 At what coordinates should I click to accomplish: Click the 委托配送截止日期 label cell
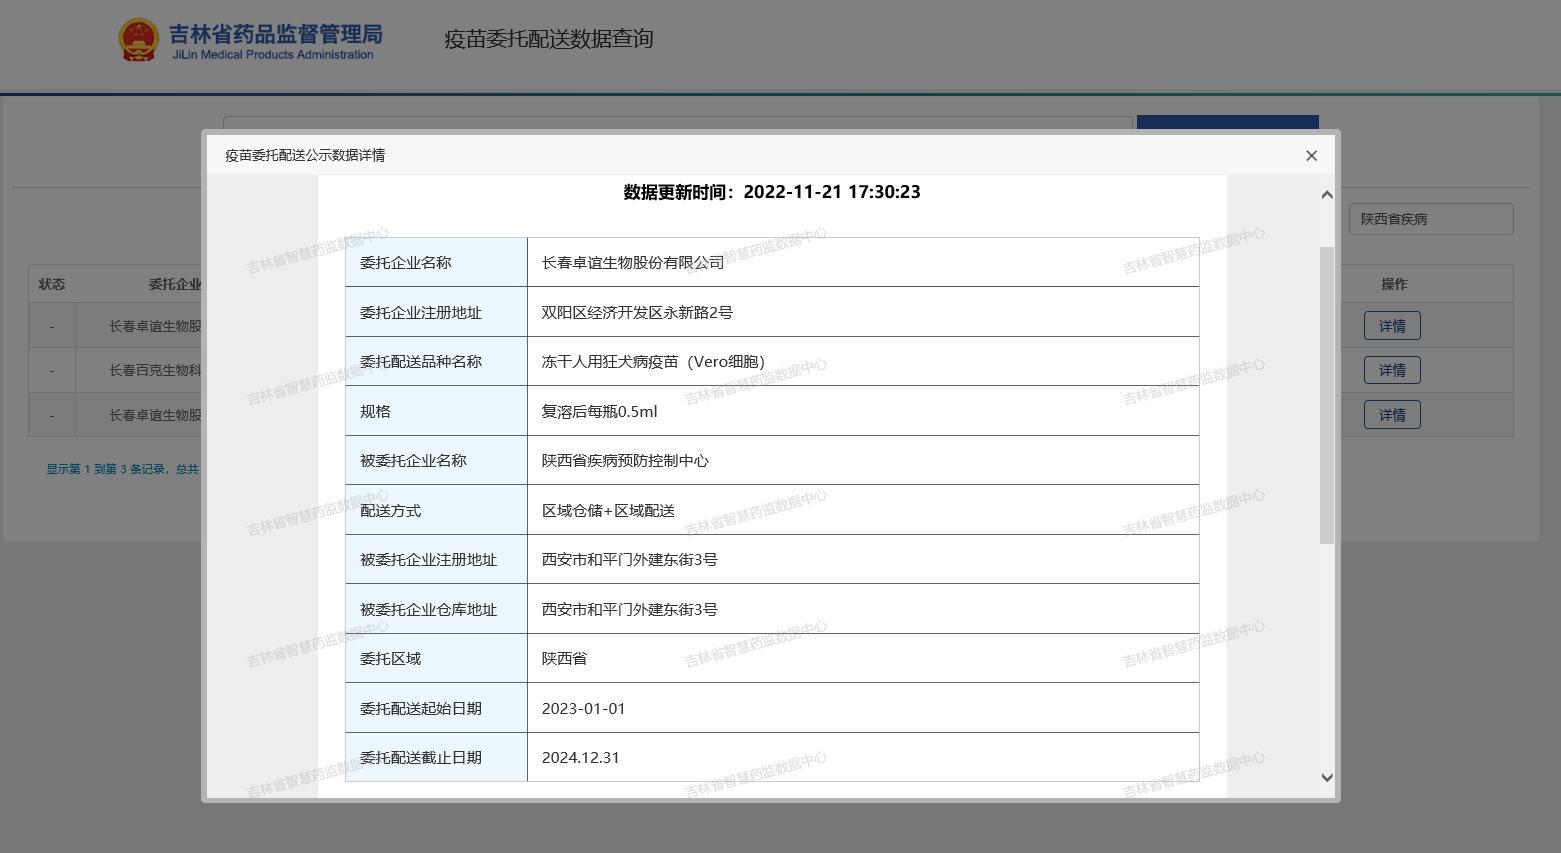pos(436,757)
